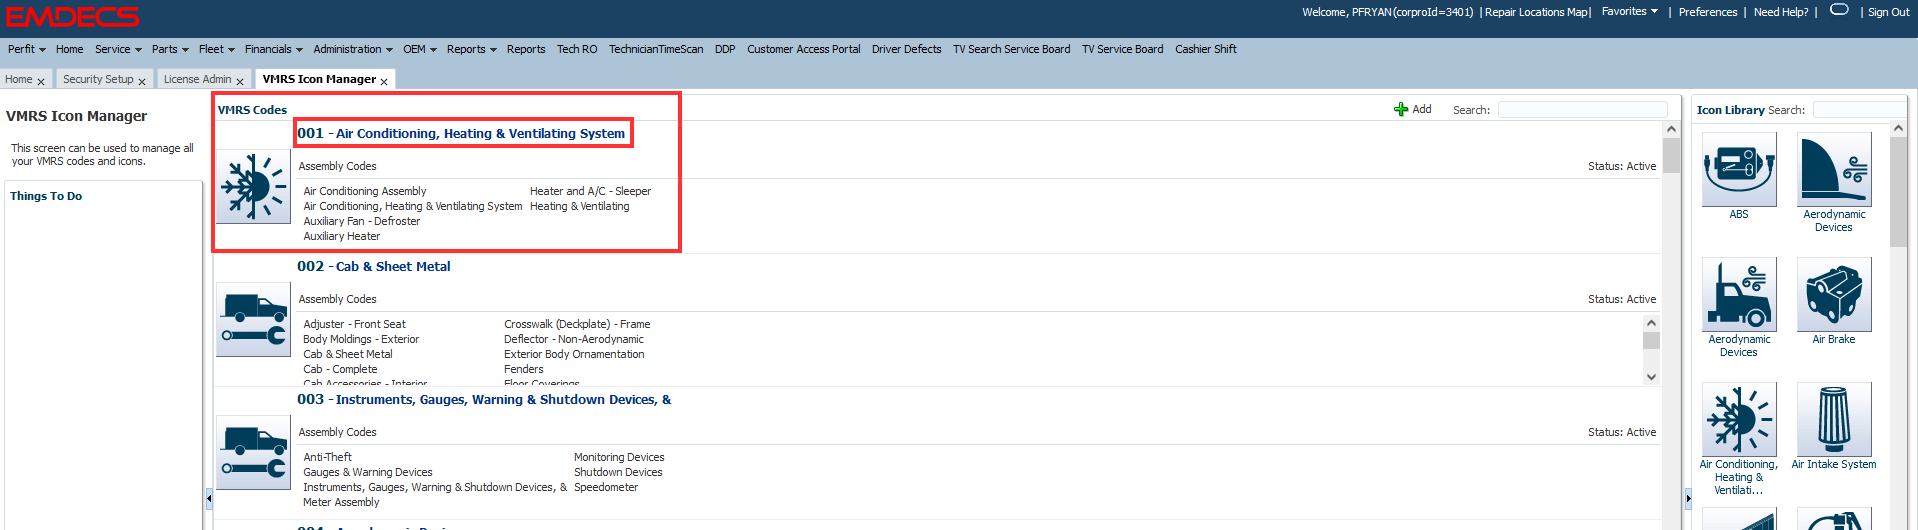Screen dimensions: 1918x530
Task: Select Icon Library's snowflake-sun Air Conditioning icon
Action: [x=1739, y=419]
